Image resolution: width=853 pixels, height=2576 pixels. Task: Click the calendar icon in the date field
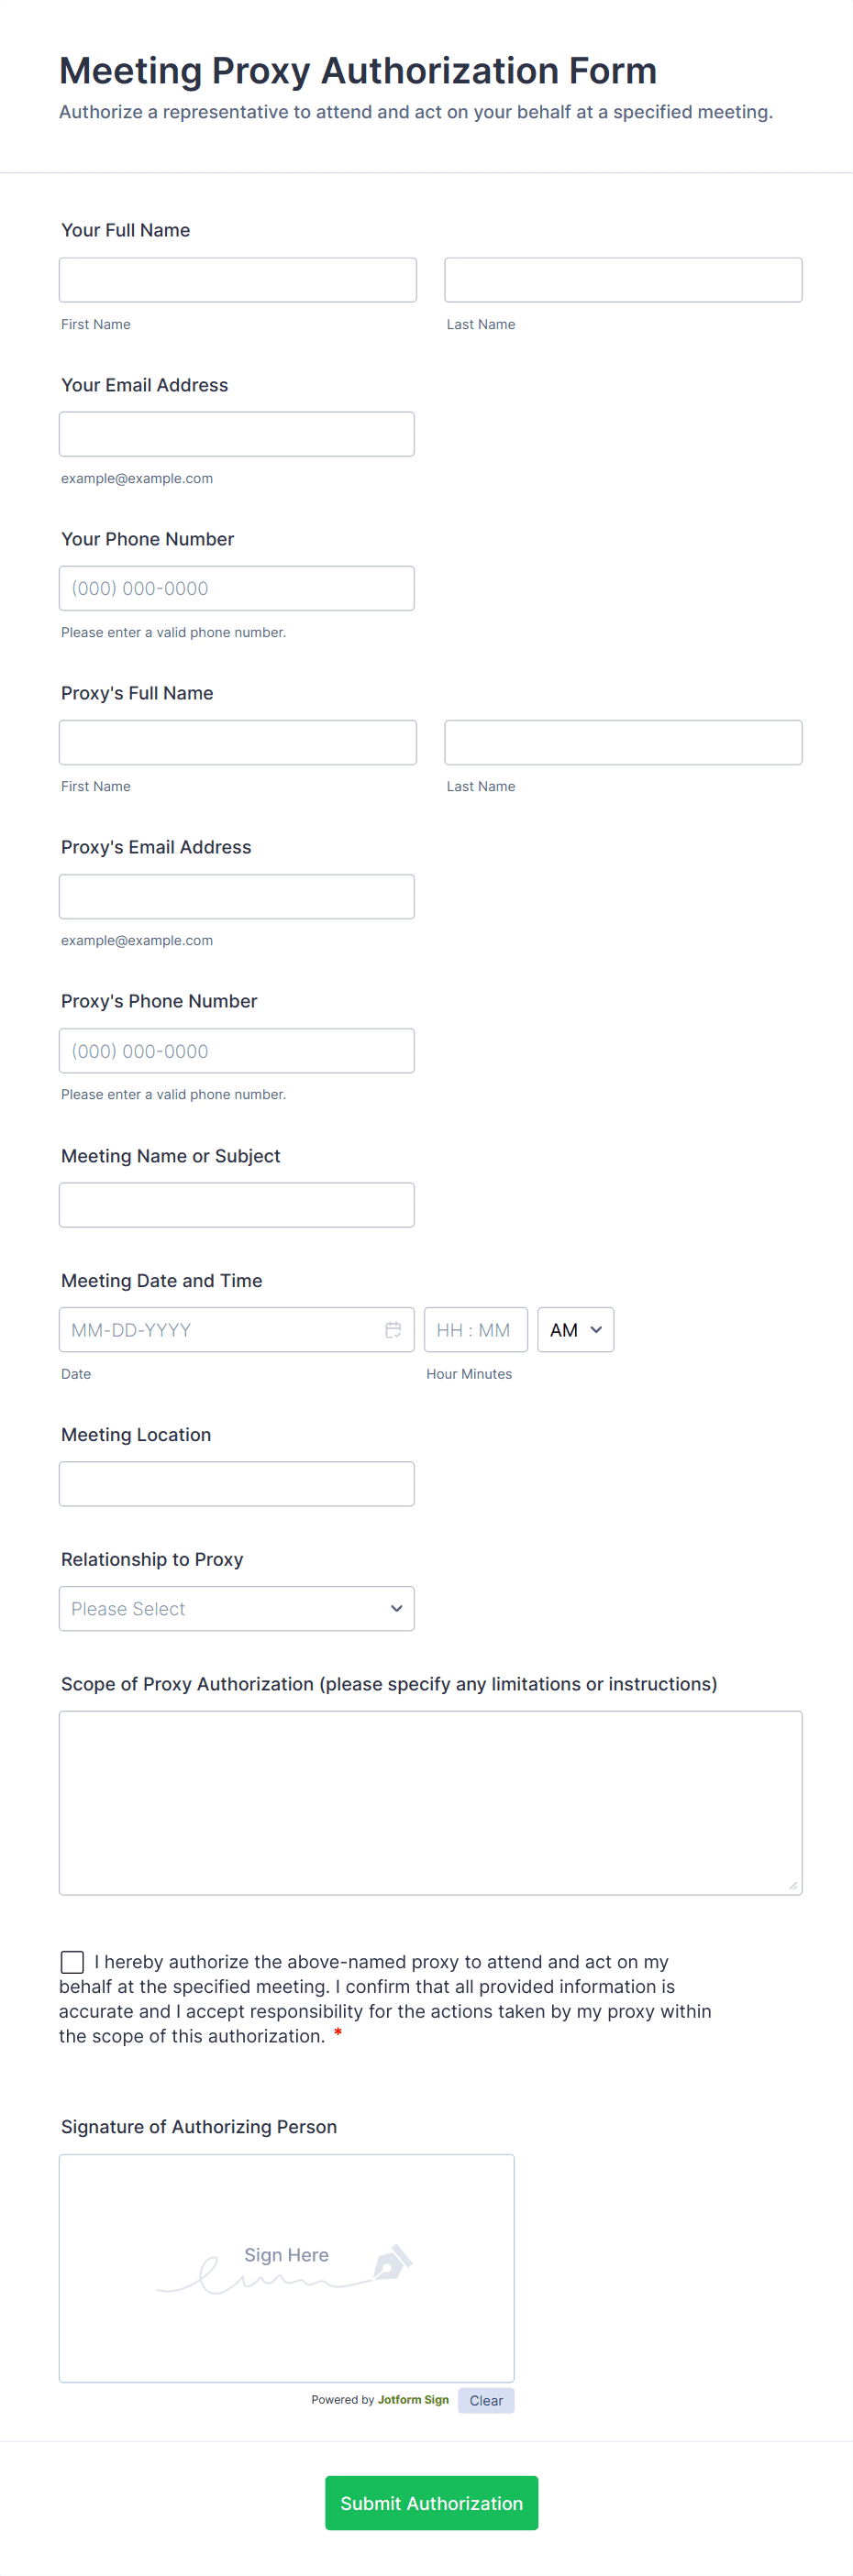pos(393,1329)
